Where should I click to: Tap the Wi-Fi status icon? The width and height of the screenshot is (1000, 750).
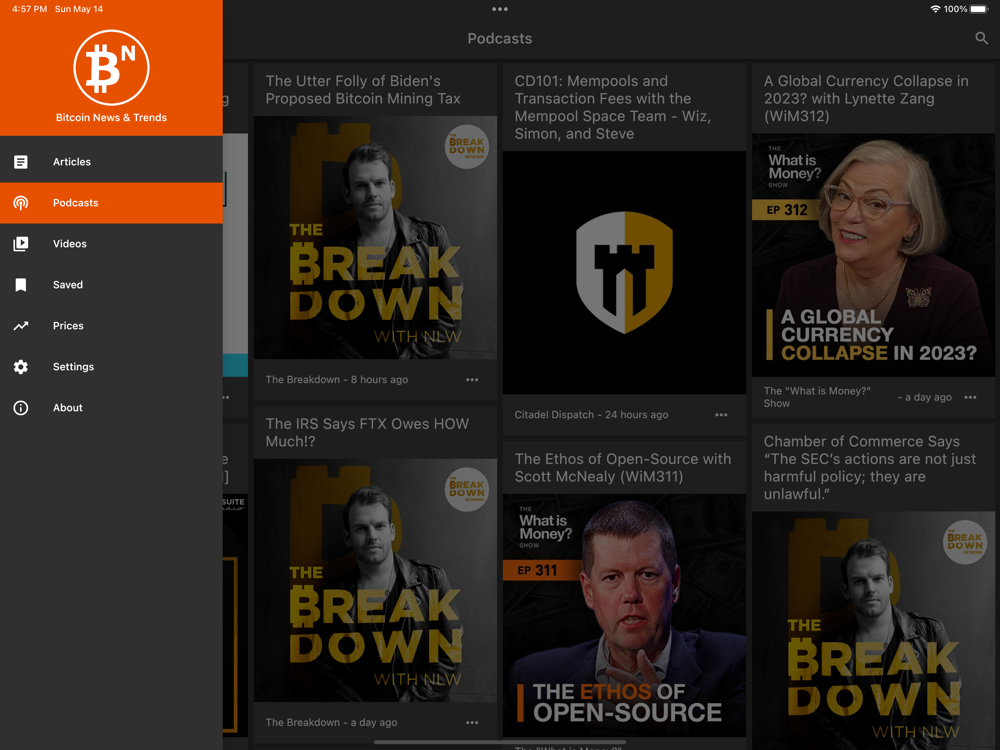point(935,9)
